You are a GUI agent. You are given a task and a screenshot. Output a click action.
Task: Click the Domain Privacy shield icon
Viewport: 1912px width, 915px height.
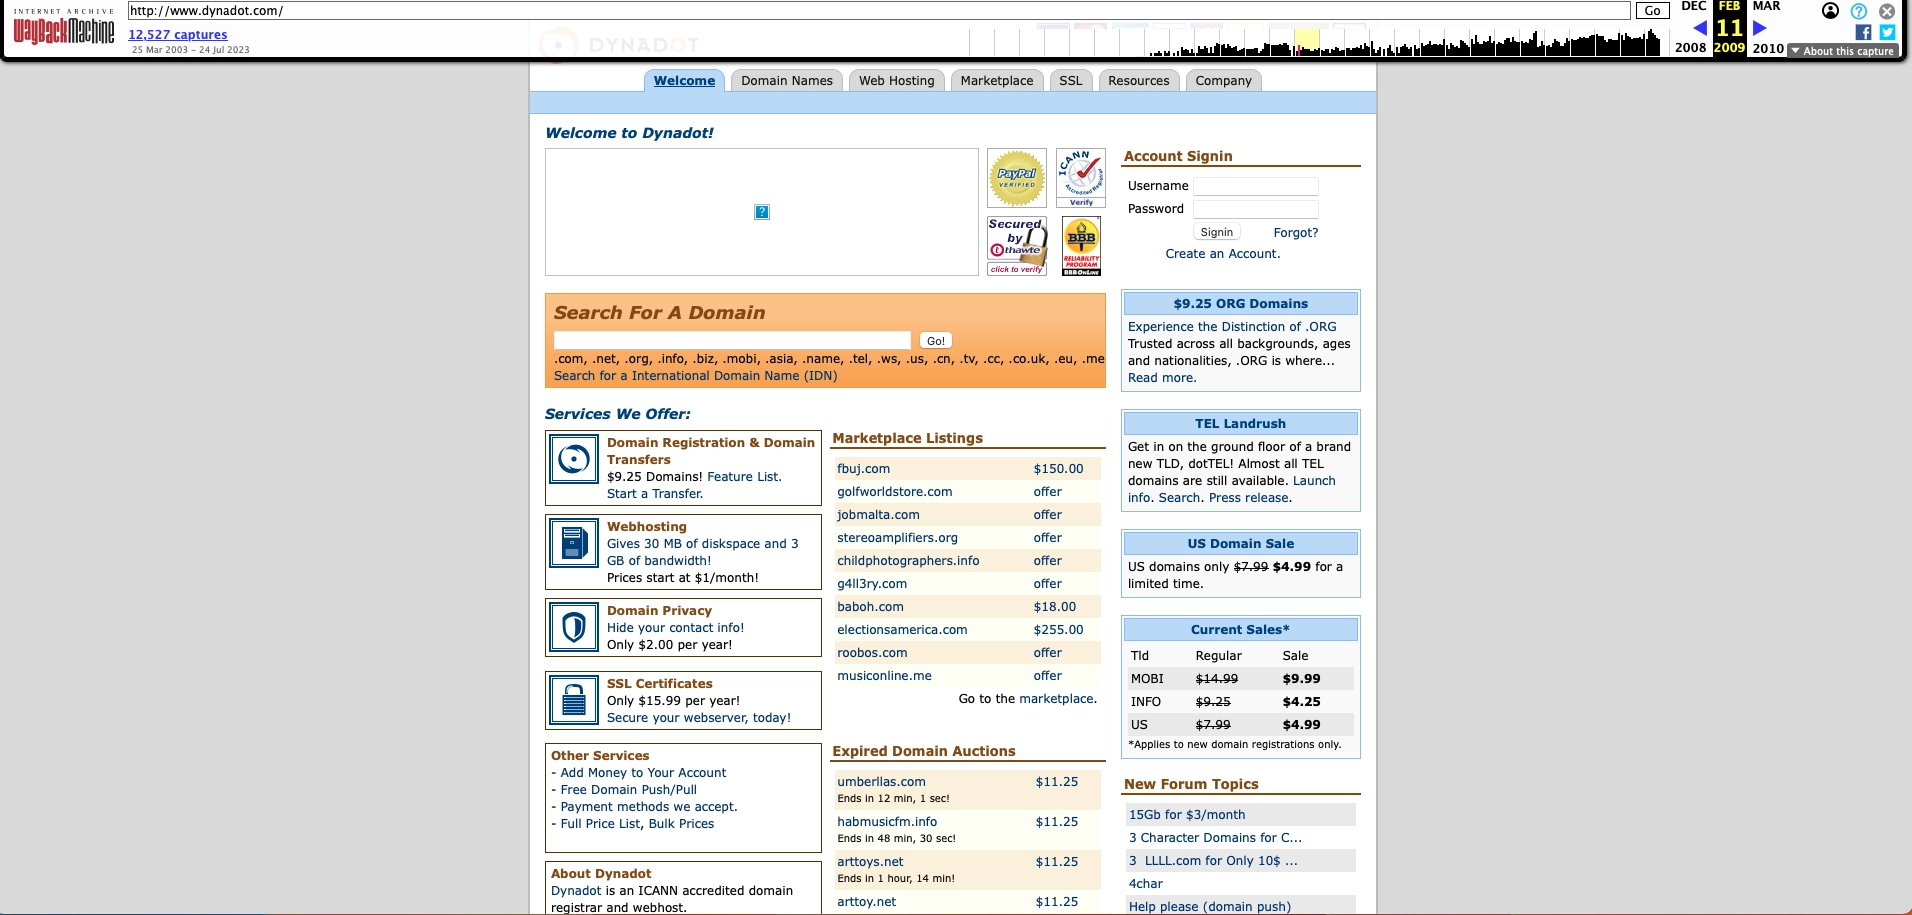point(574,628)
